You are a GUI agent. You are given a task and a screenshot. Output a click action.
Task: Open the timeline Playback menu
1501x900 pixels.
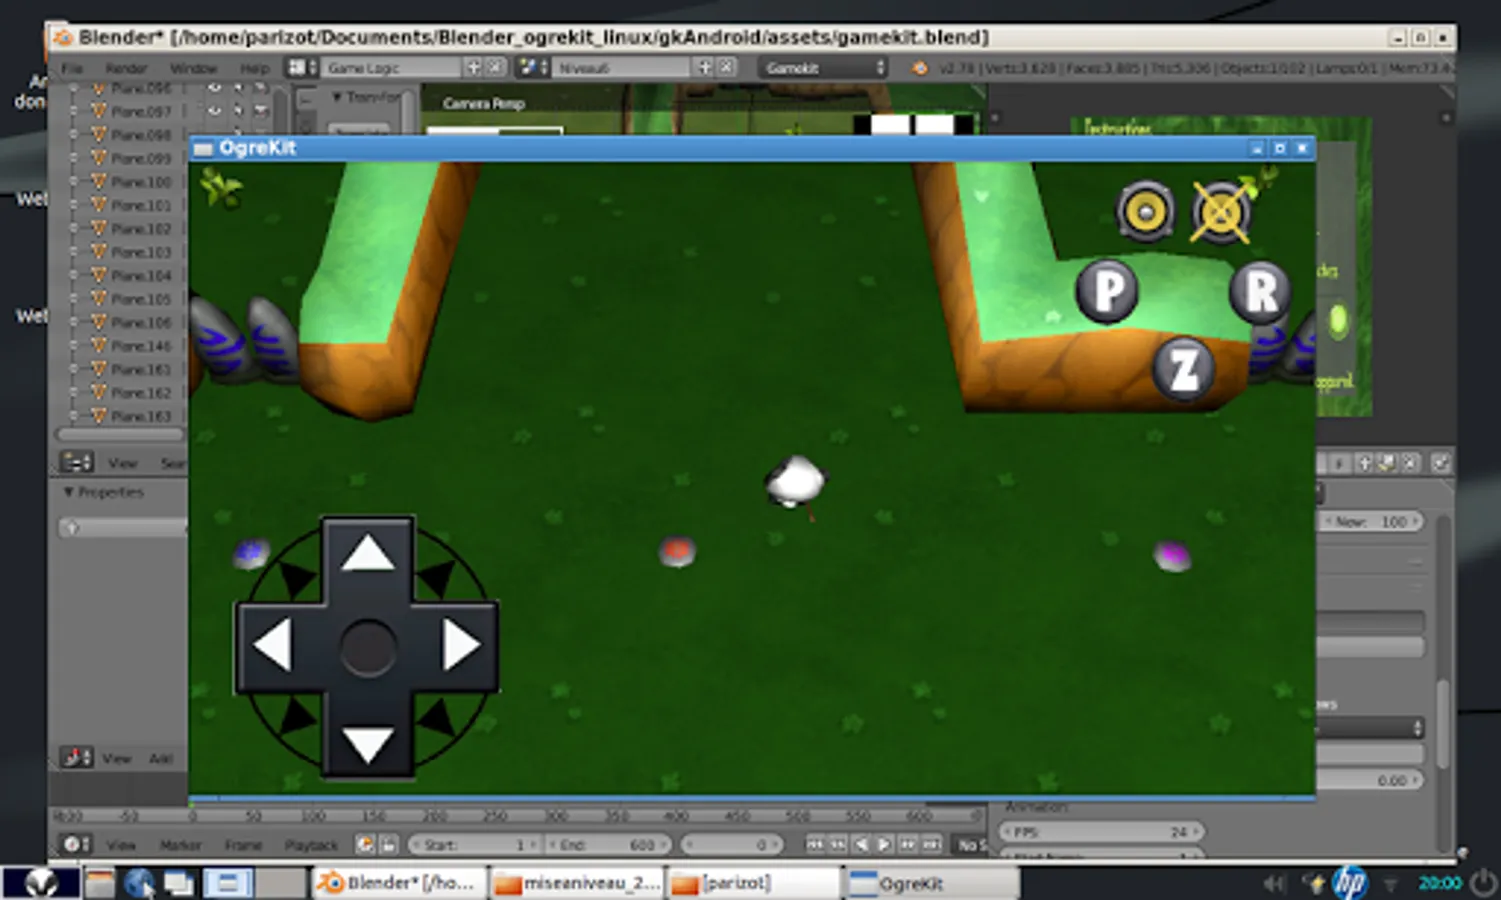click(x=311, y=845)
